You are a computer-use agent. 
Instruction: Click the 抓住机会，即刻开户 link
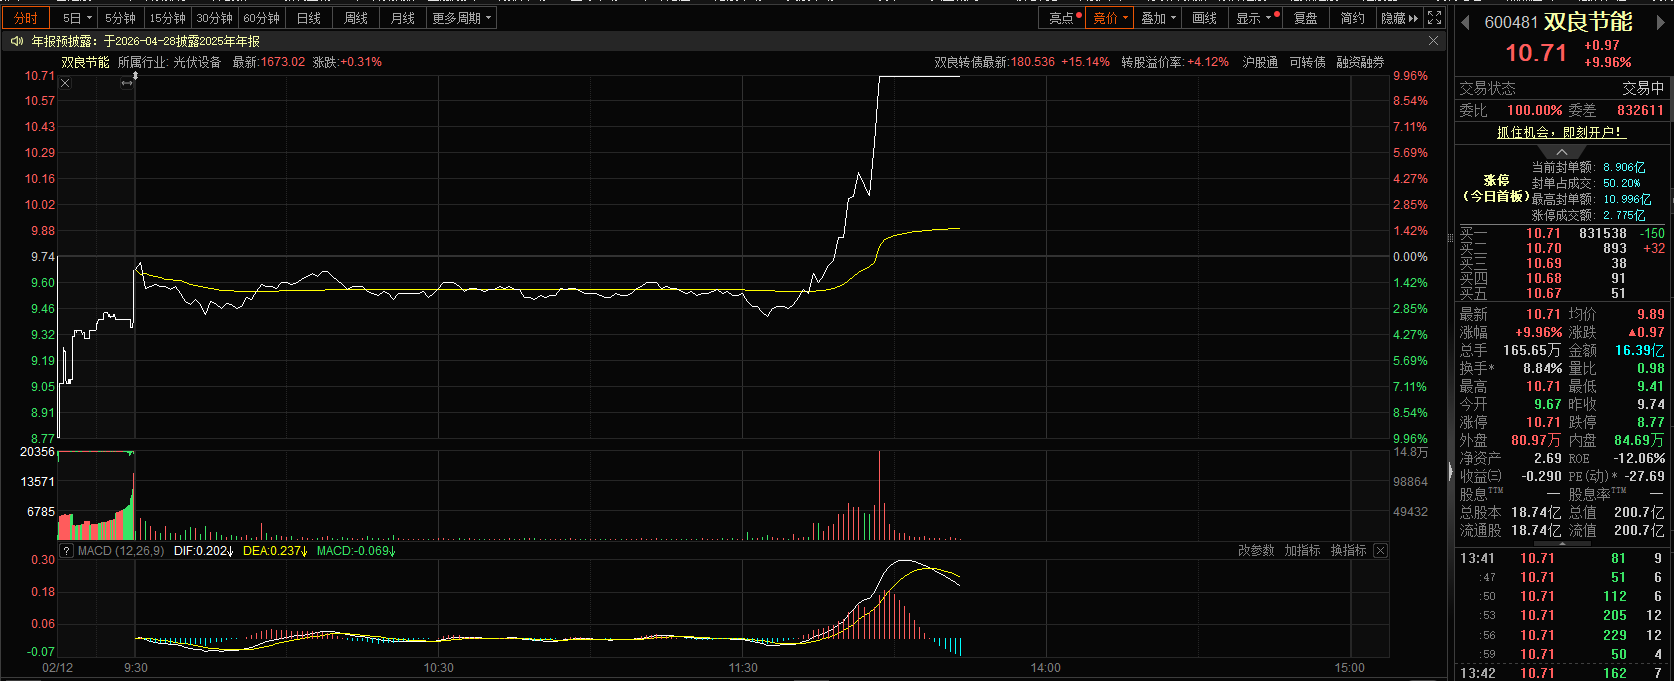[1560, 132]
